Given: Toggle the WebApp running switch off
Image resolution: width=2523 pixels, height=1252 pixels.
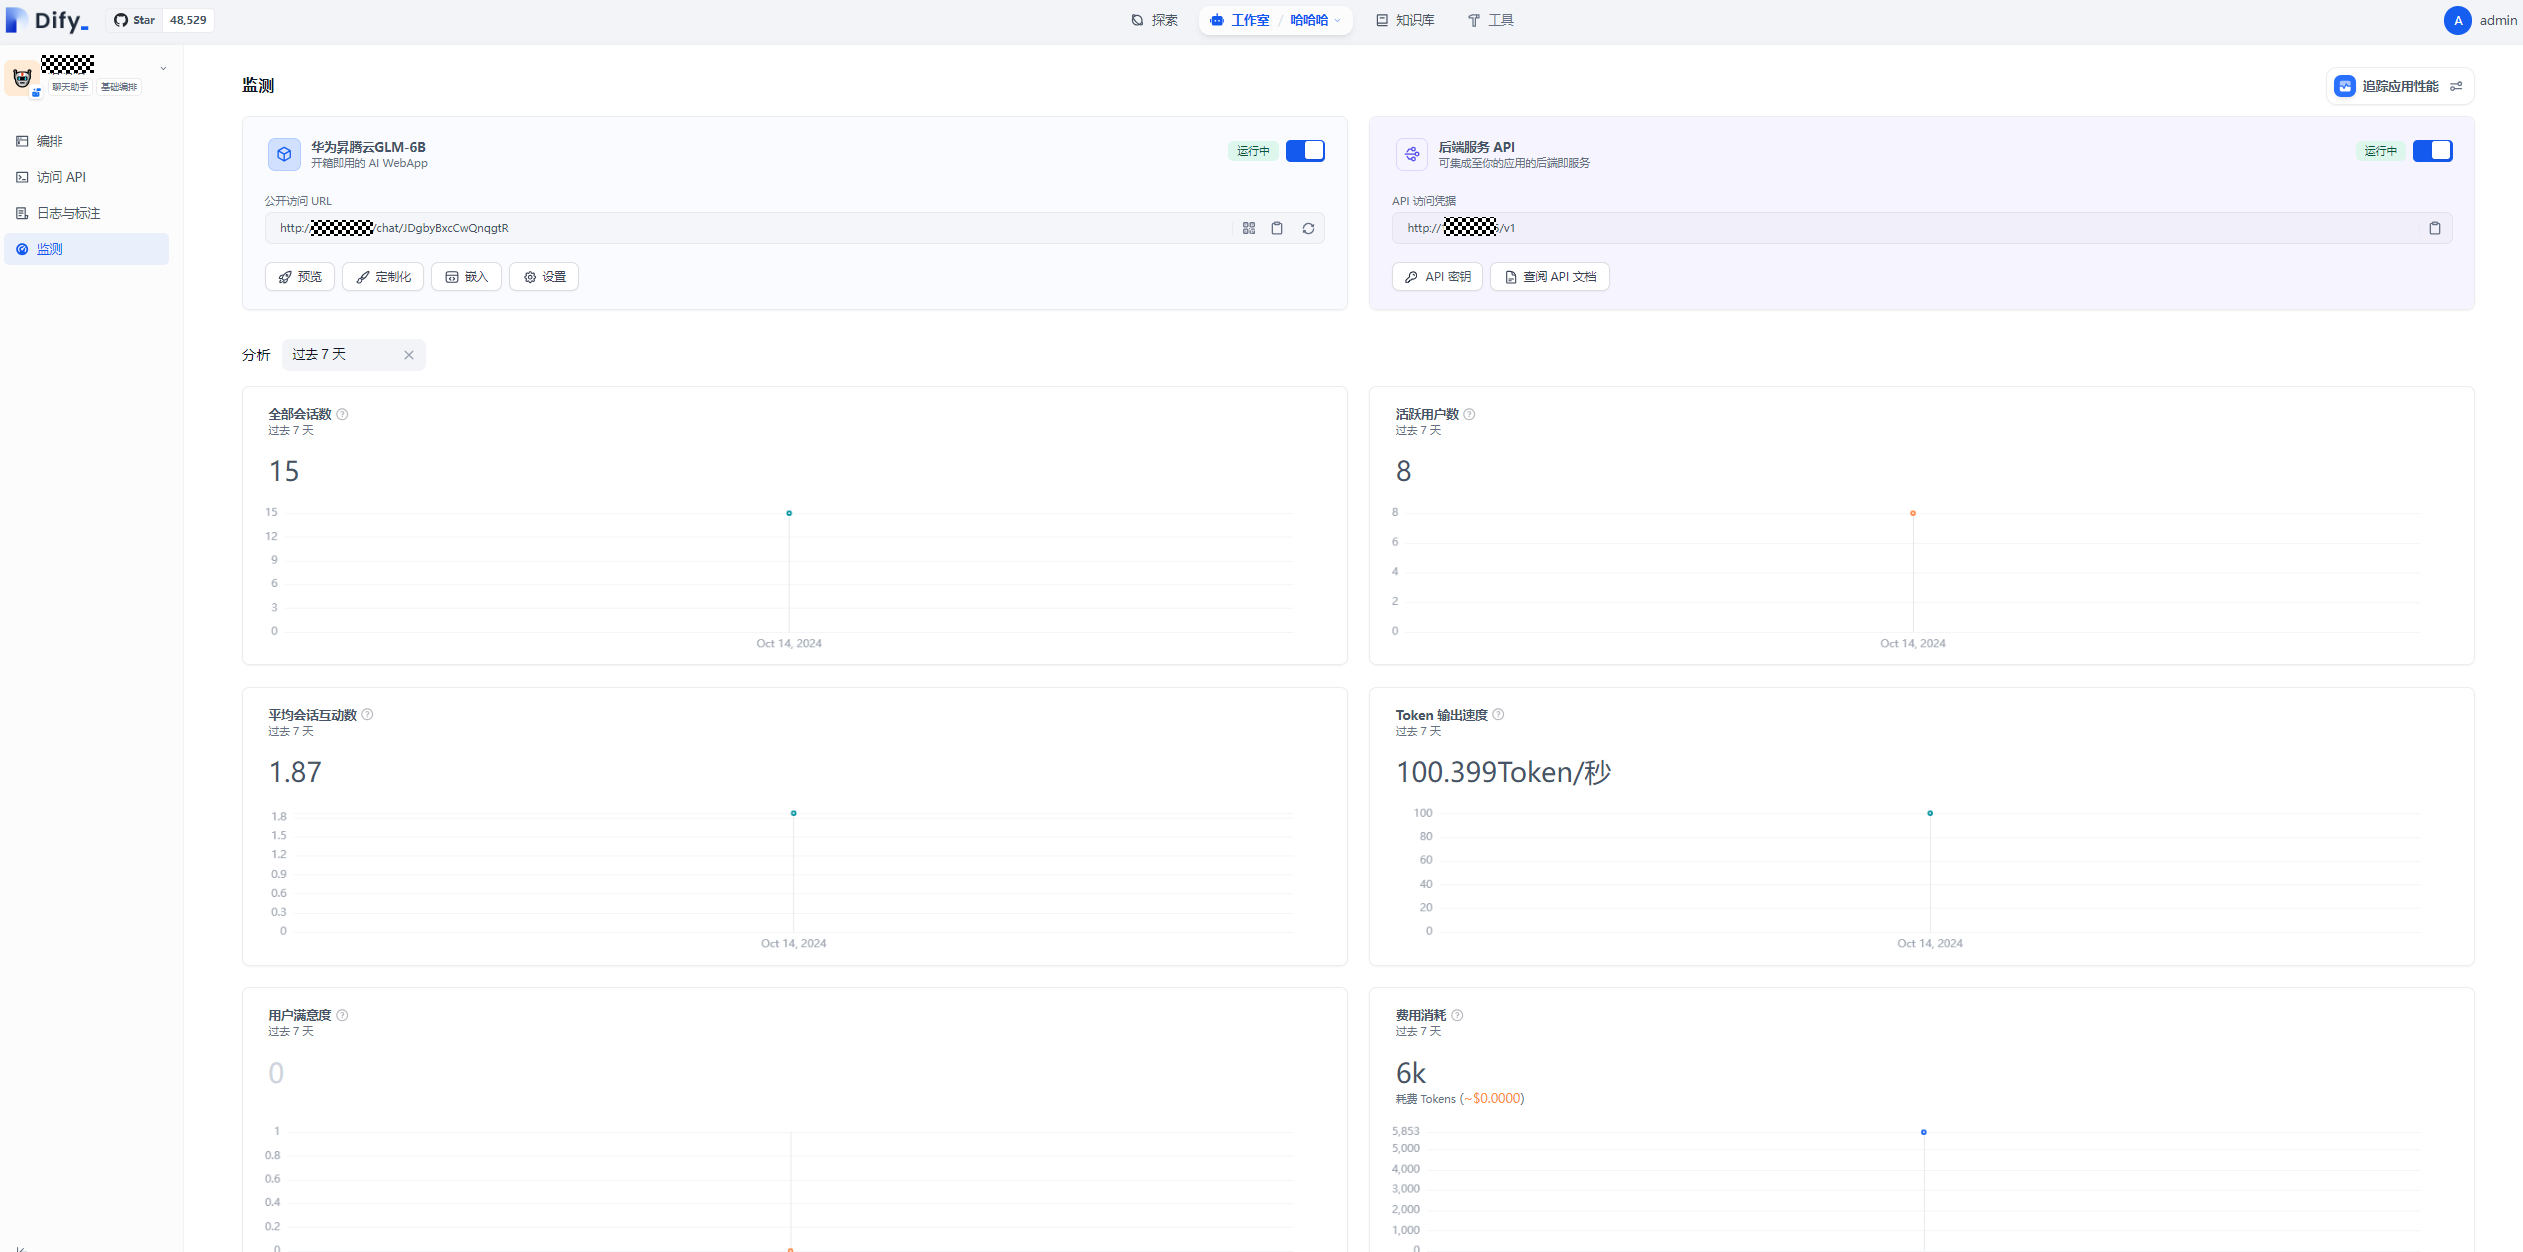Looking at the screenshot, I should coord(1305,151).
